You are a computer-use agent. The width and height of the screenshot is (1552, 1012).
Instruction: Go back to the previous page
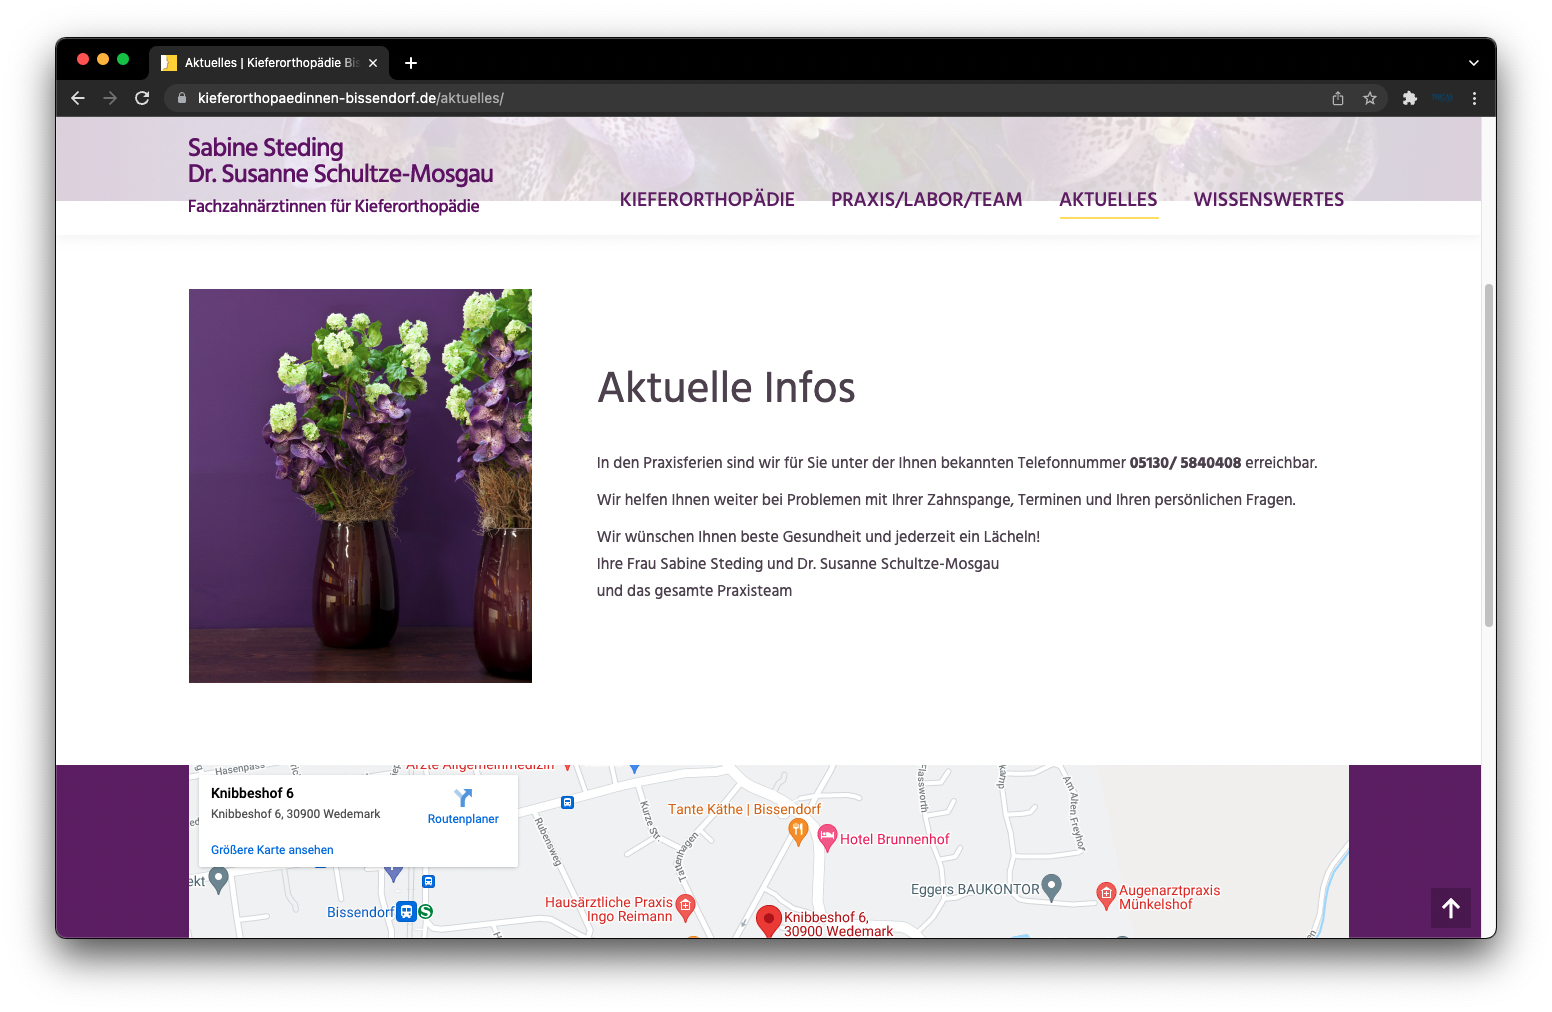78,98
